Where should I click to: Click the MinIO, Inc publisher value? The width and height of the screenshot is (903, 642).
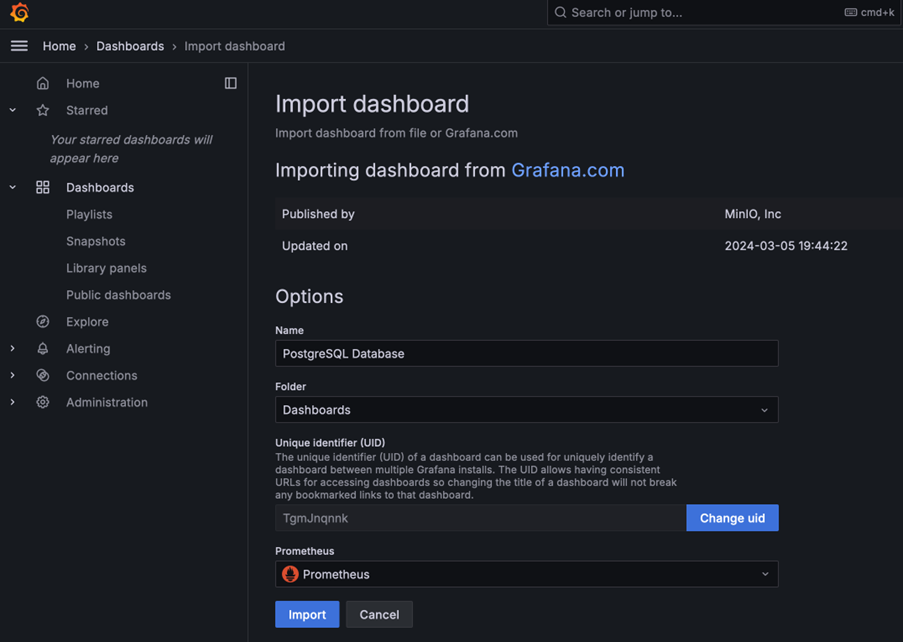[x=753, y=214]
